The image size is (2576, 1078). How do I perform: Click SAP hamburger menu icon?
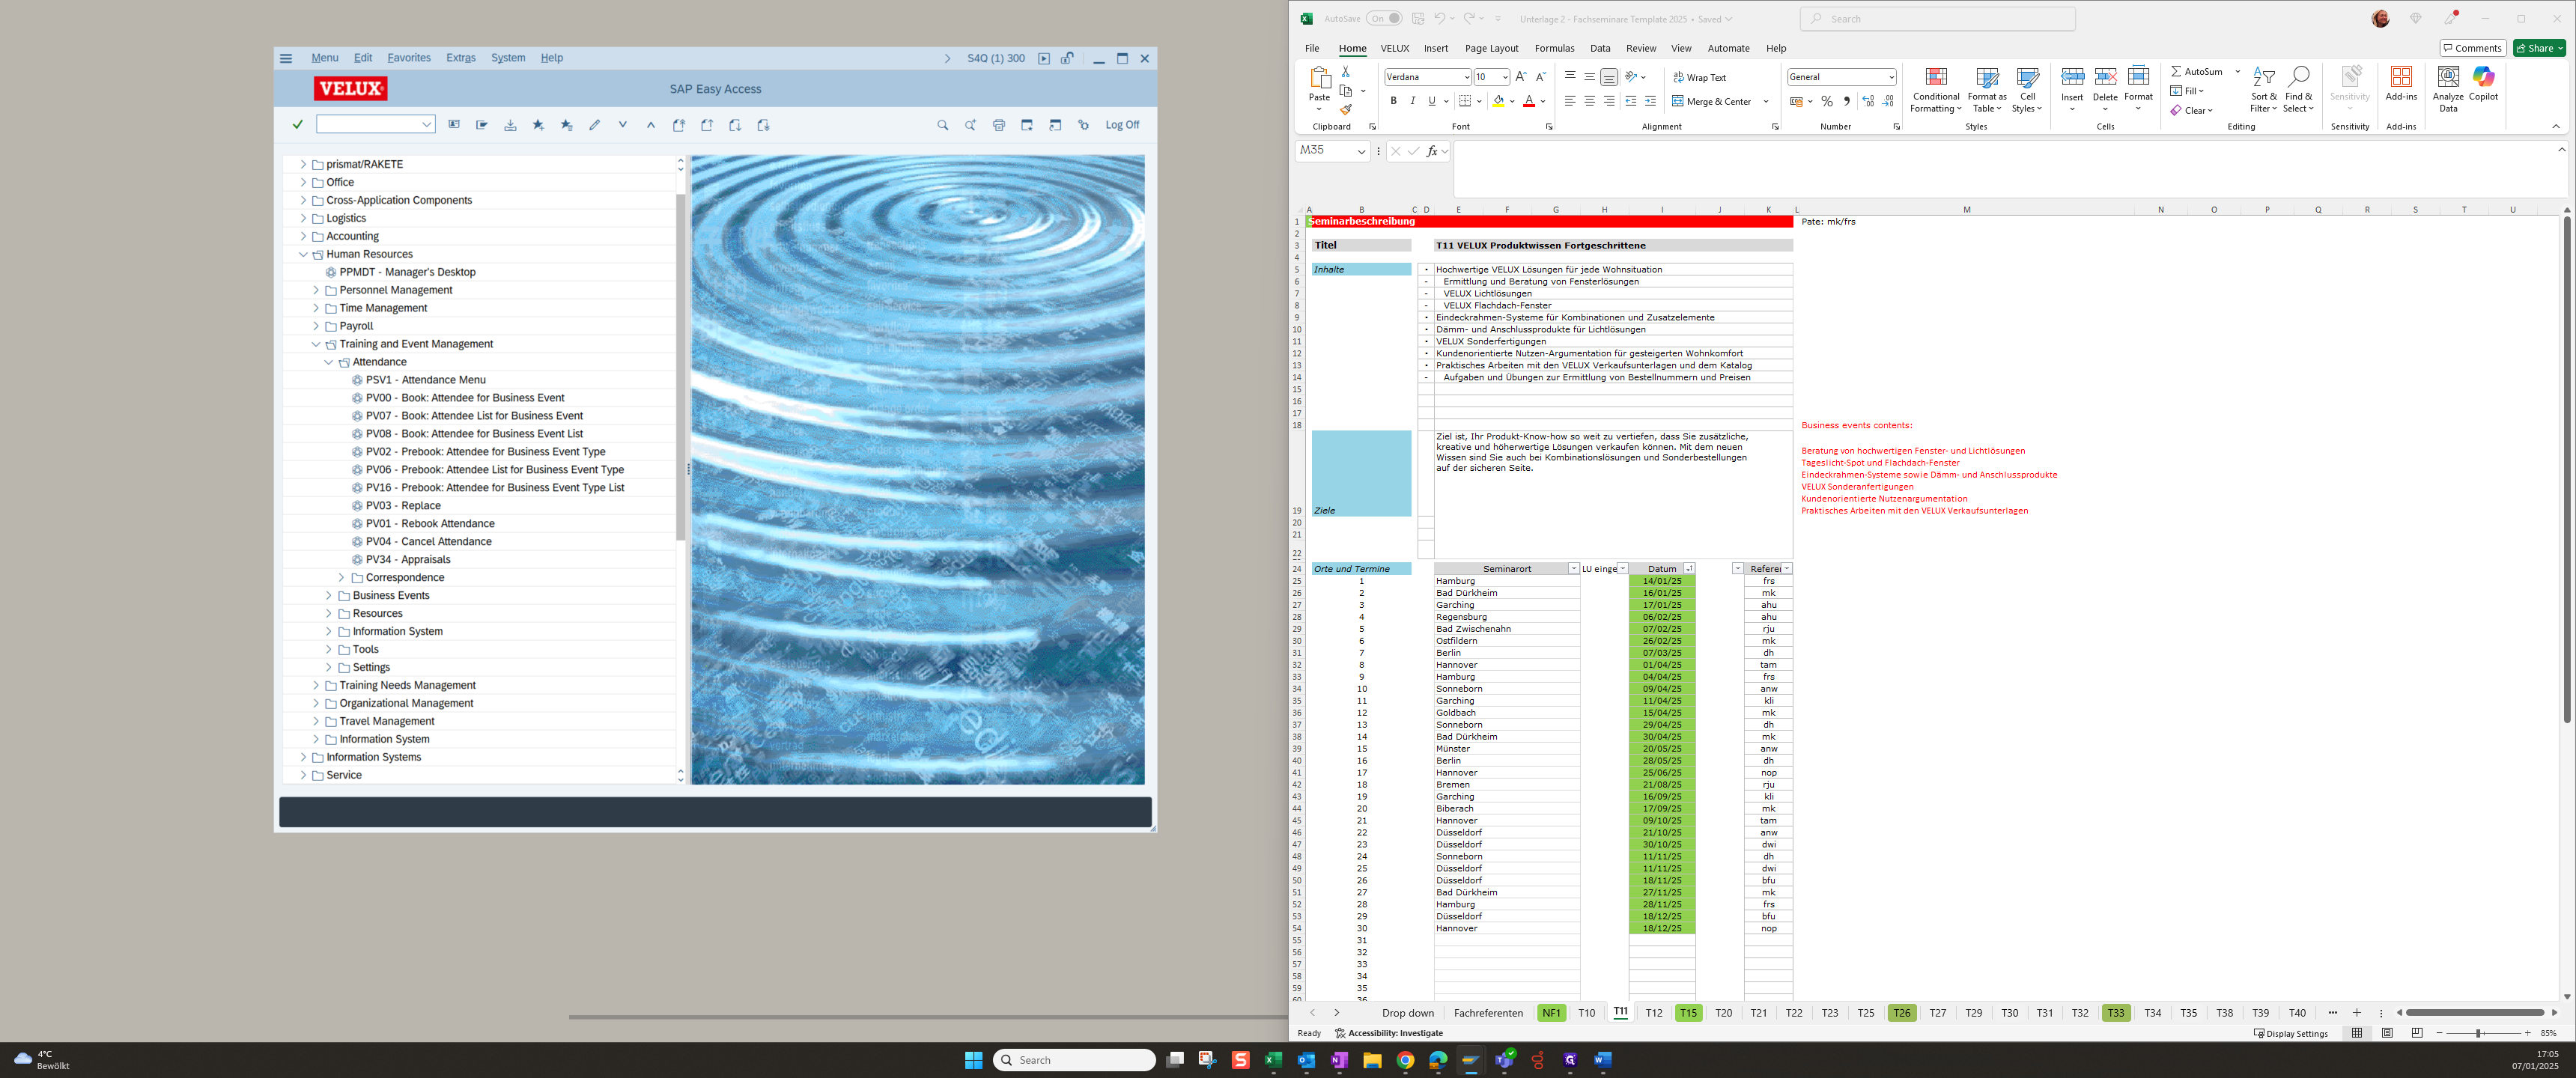pyautogui.click(x=286, y=58)
